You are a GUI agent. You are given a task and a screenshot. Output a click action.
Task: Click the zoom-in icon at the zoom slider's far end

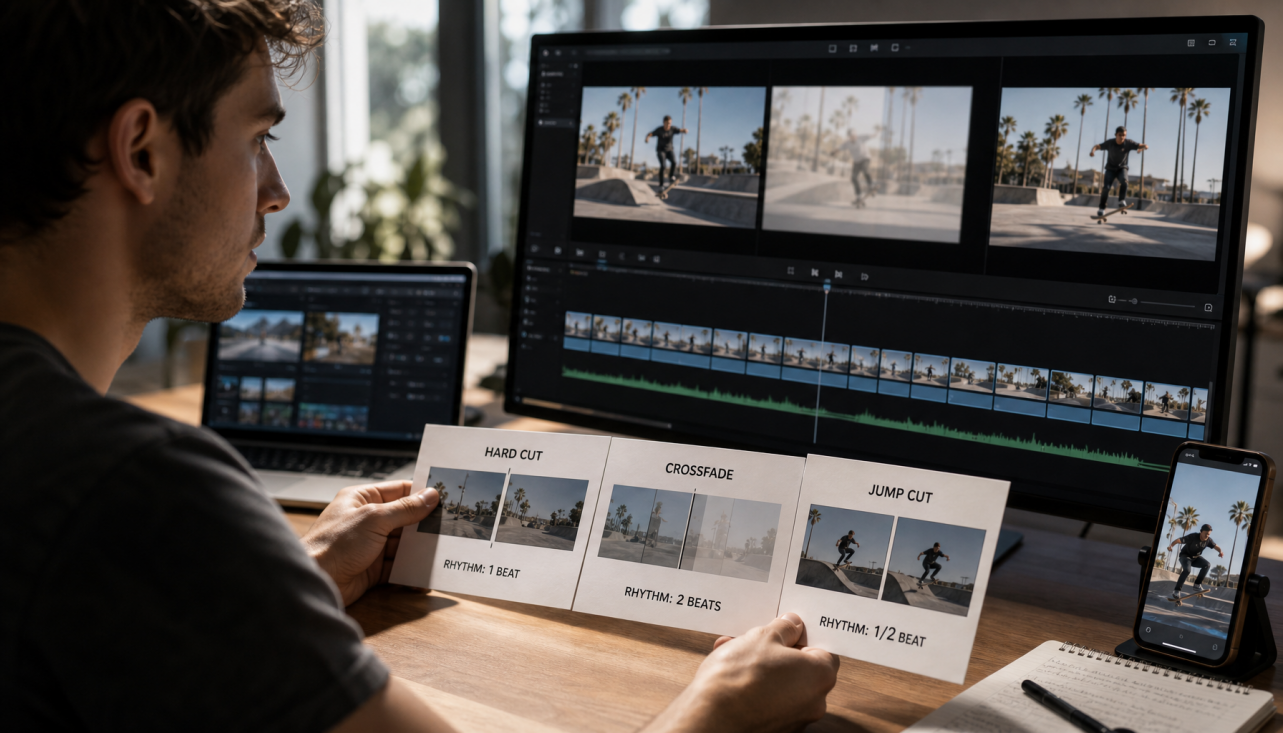point(1208,307)
